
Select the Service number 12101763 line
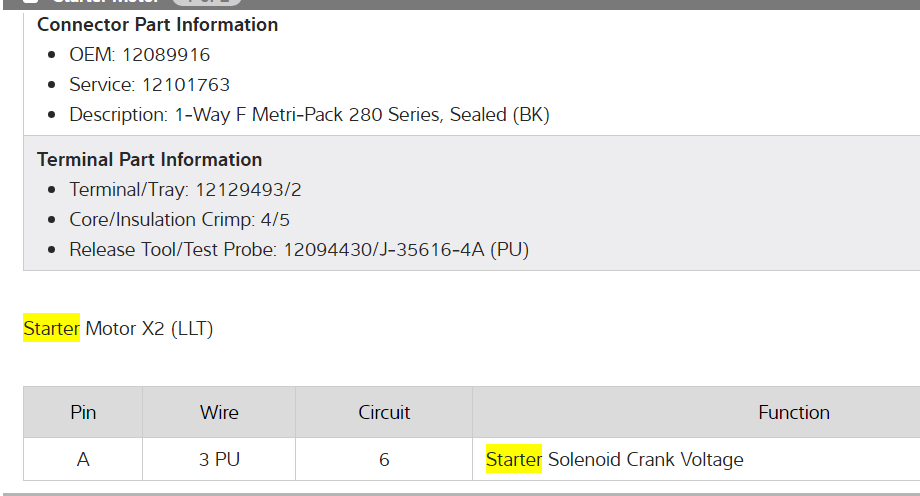[149, 85]
